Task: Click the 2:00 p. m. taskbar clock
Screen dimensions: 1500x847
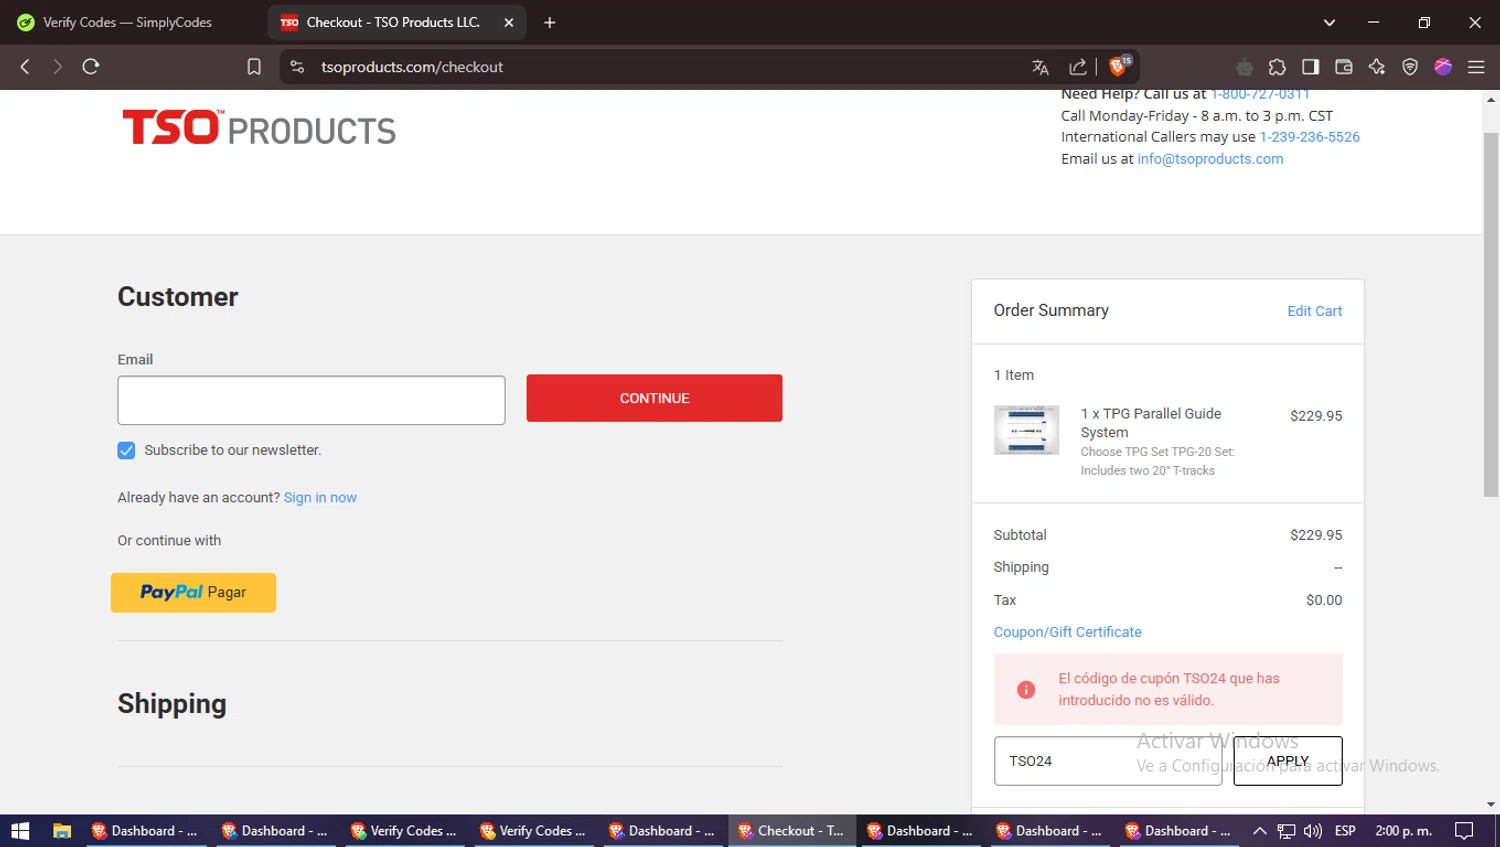Action: pos(1403,831)
